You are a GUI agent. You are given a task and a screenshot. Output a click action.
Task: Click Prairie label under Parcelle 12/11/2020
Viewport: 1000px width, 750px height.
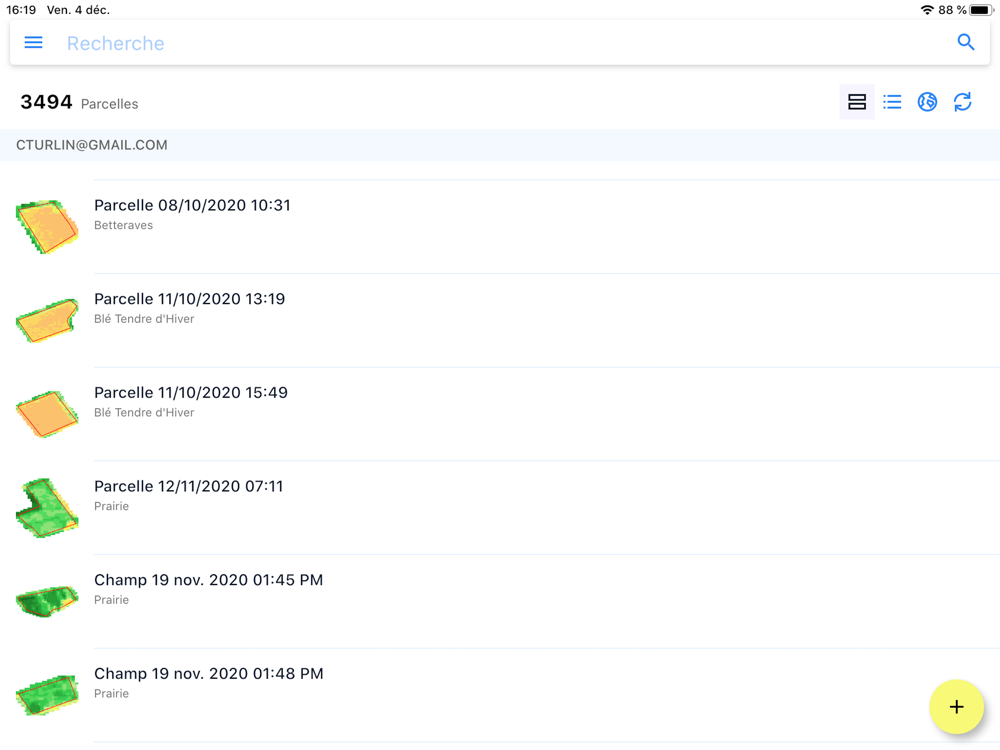click(x=111, y=506)
